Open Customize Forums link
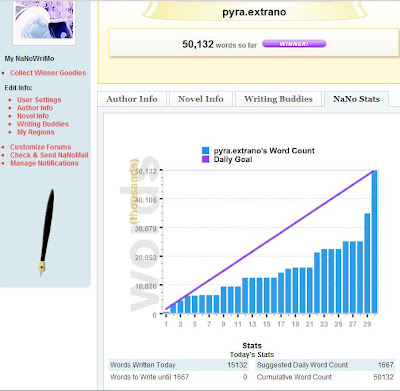Viewport: 400px width, 391px height. (x=41, y=147)
